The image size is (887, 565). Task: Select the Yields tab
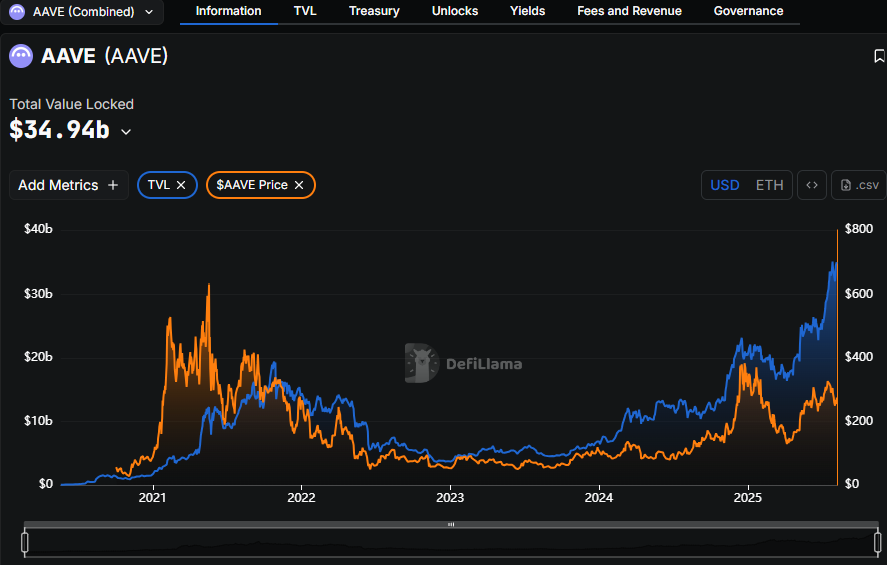tap(527, 11)
